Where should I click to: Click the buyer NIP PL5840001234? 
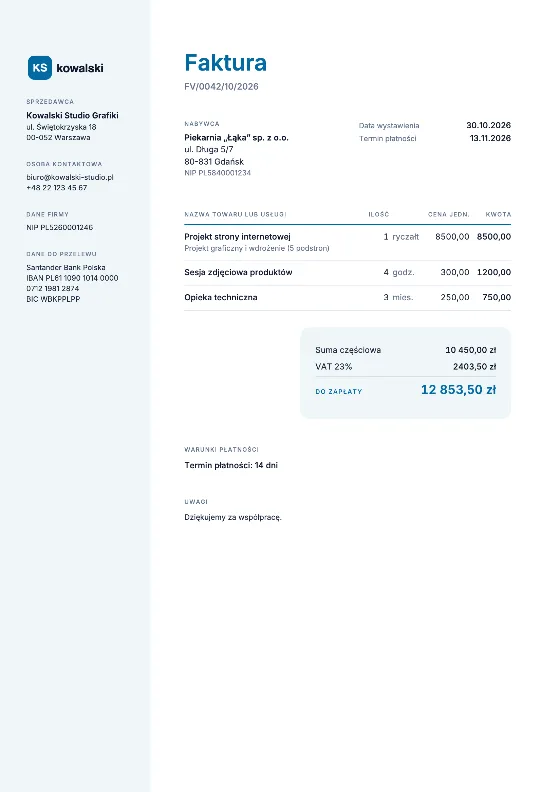pos(218,173)
